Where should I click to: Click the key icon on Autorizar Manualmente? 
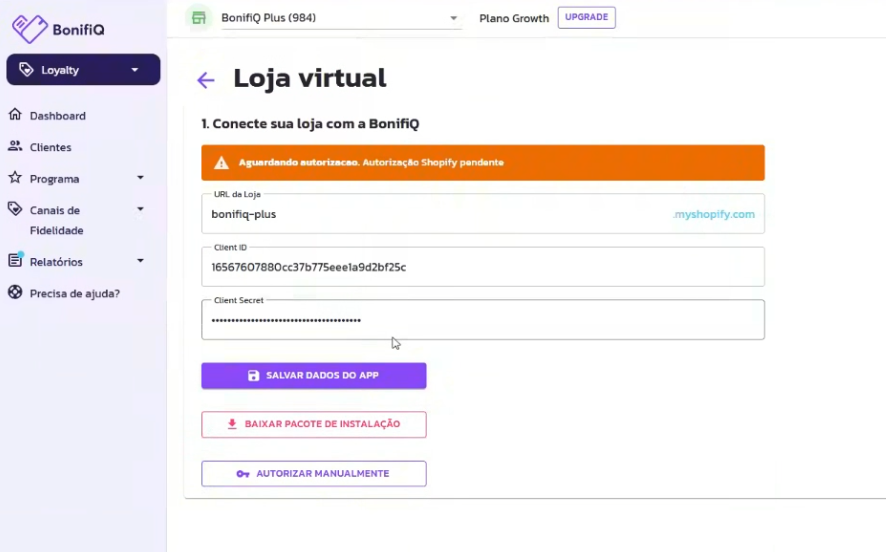[243, 473]
